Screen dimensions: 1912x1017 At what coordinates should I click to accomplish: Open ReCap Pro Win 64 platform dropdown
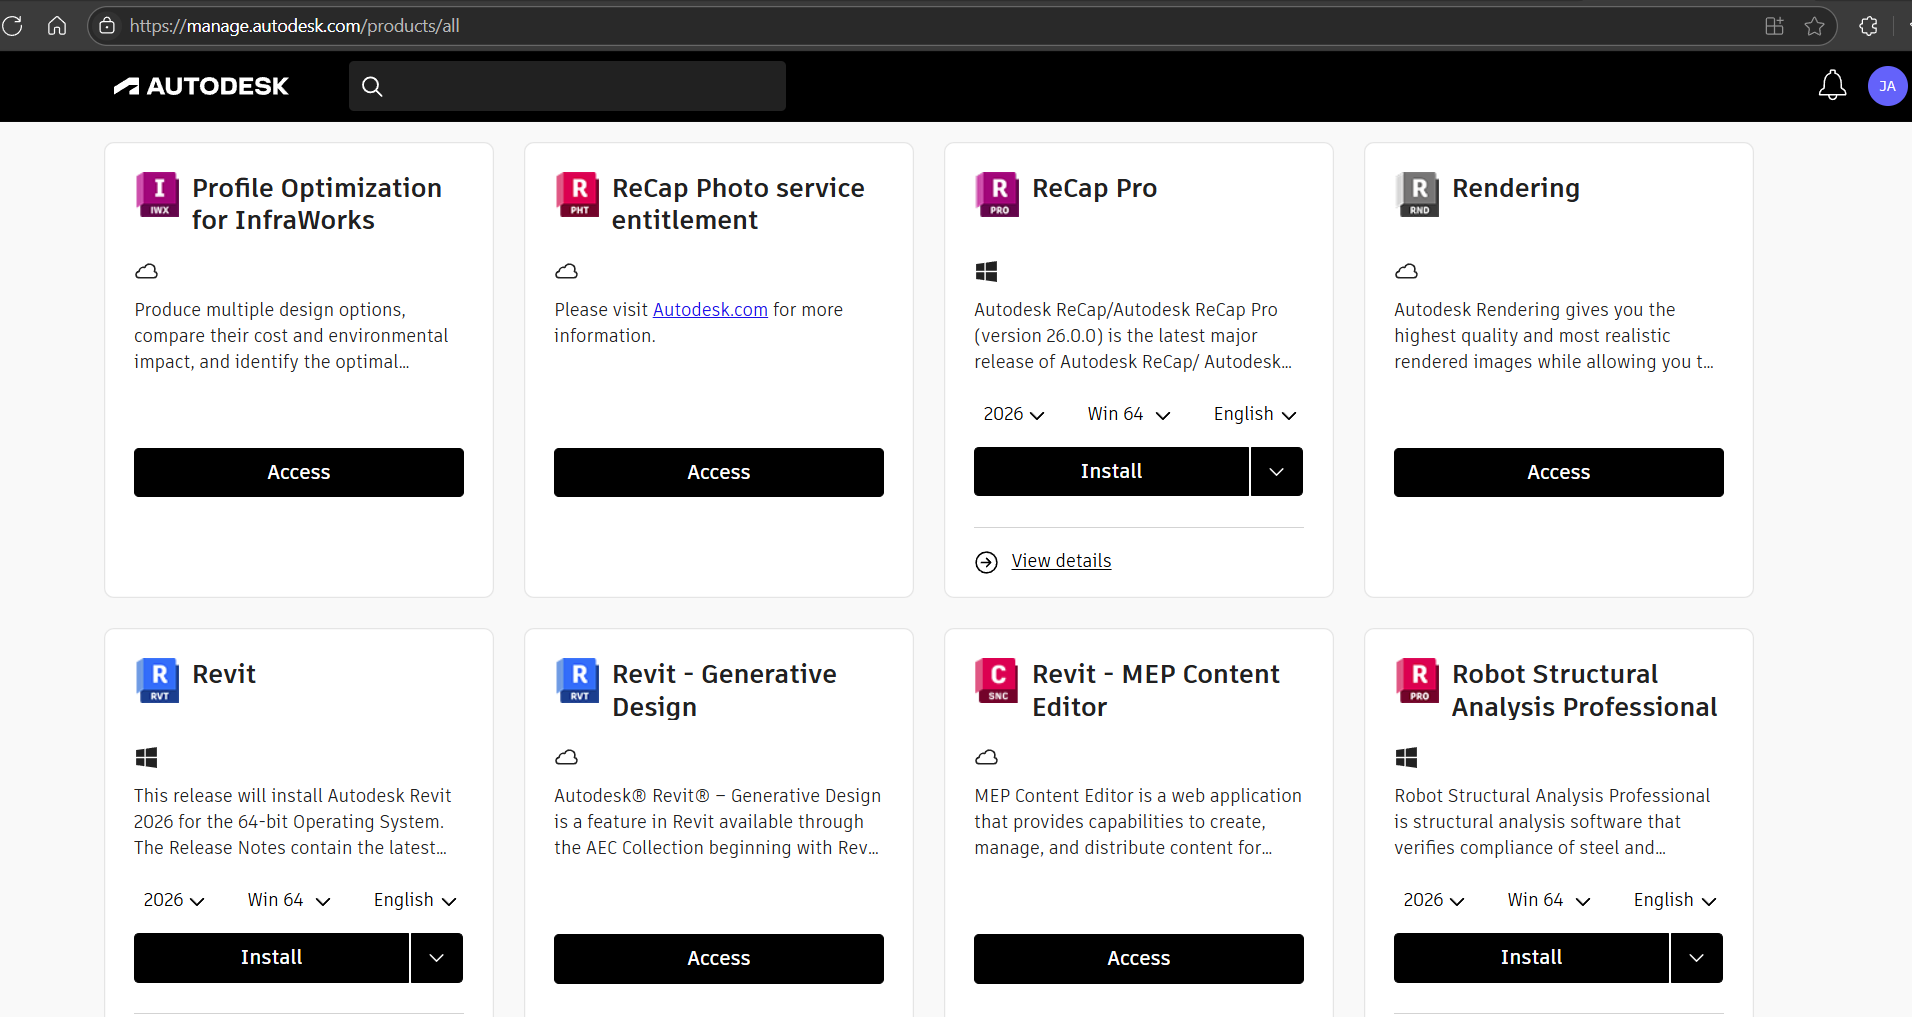1128,414
